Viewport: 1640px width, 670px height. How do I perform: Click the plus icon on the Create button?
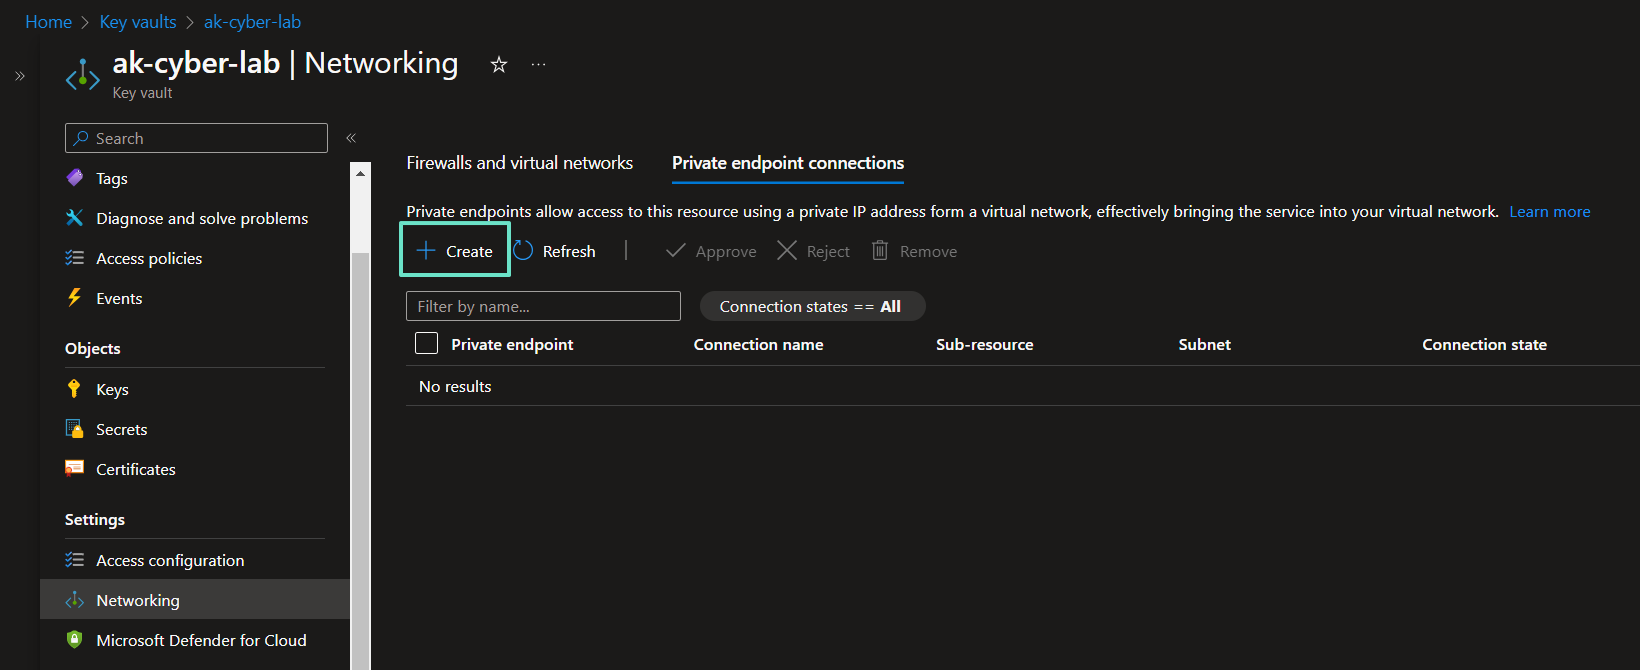(x=426, y=251)
